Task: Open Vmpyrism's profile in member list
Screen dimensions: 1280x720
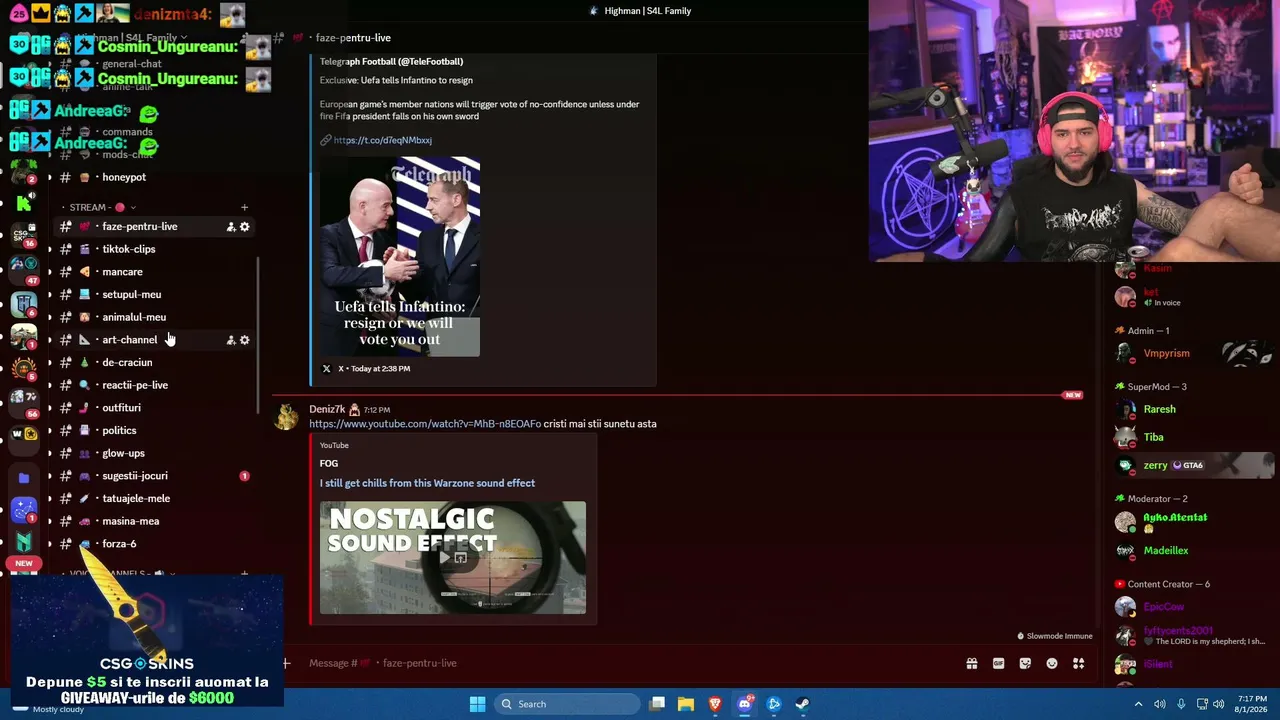Action: tap(1166, 353)
